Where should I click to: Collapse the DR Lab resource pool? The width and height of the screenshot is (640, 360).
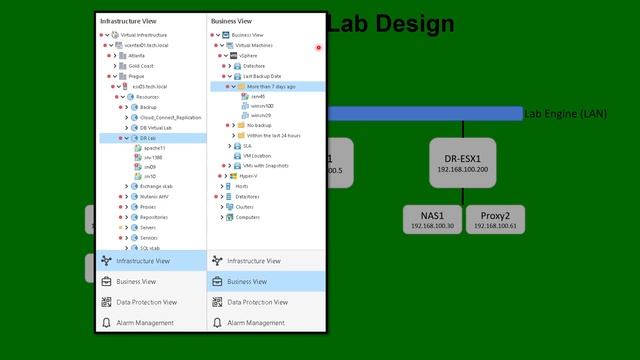coord(127,138)
